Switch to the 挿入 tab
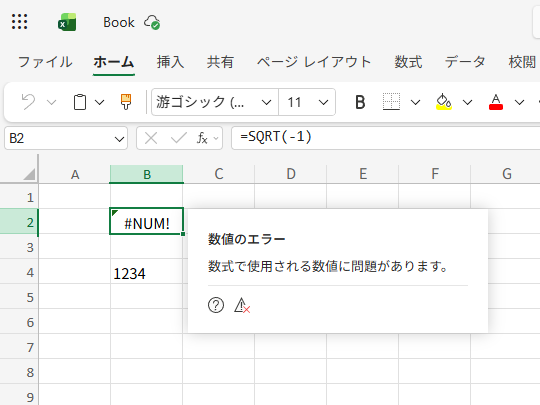Screen dimensions: 540x405 pyautogui.click(x=170, y=62)
